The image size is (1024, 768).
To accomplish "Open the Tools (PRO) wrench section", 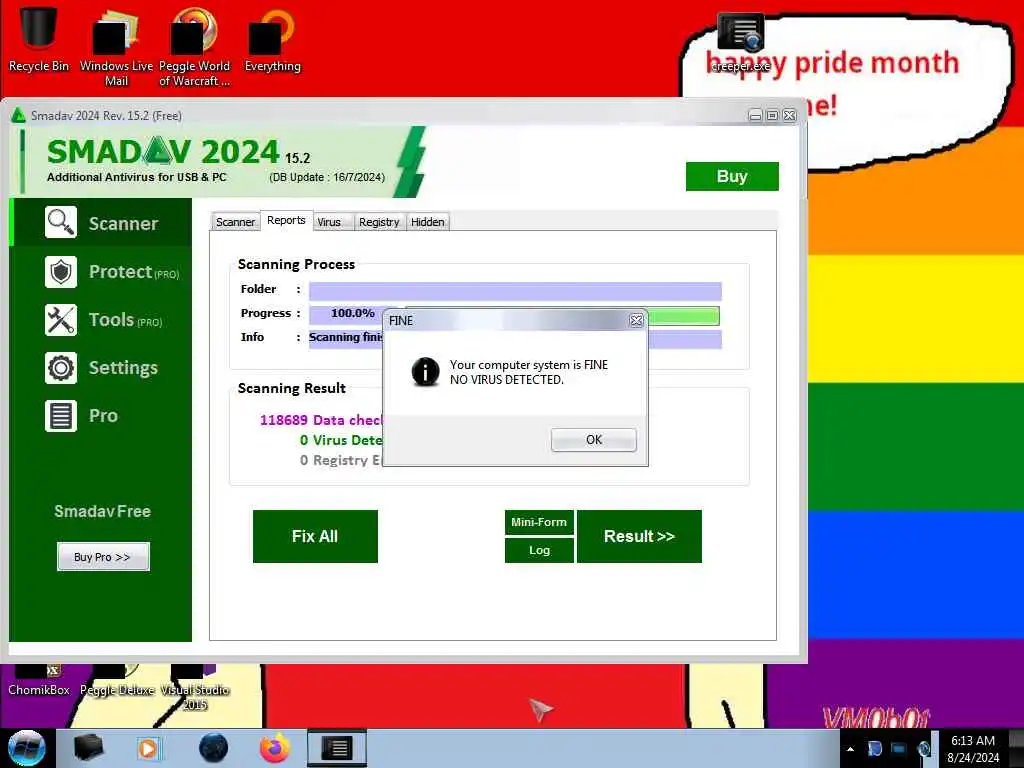I will (103, 320).
